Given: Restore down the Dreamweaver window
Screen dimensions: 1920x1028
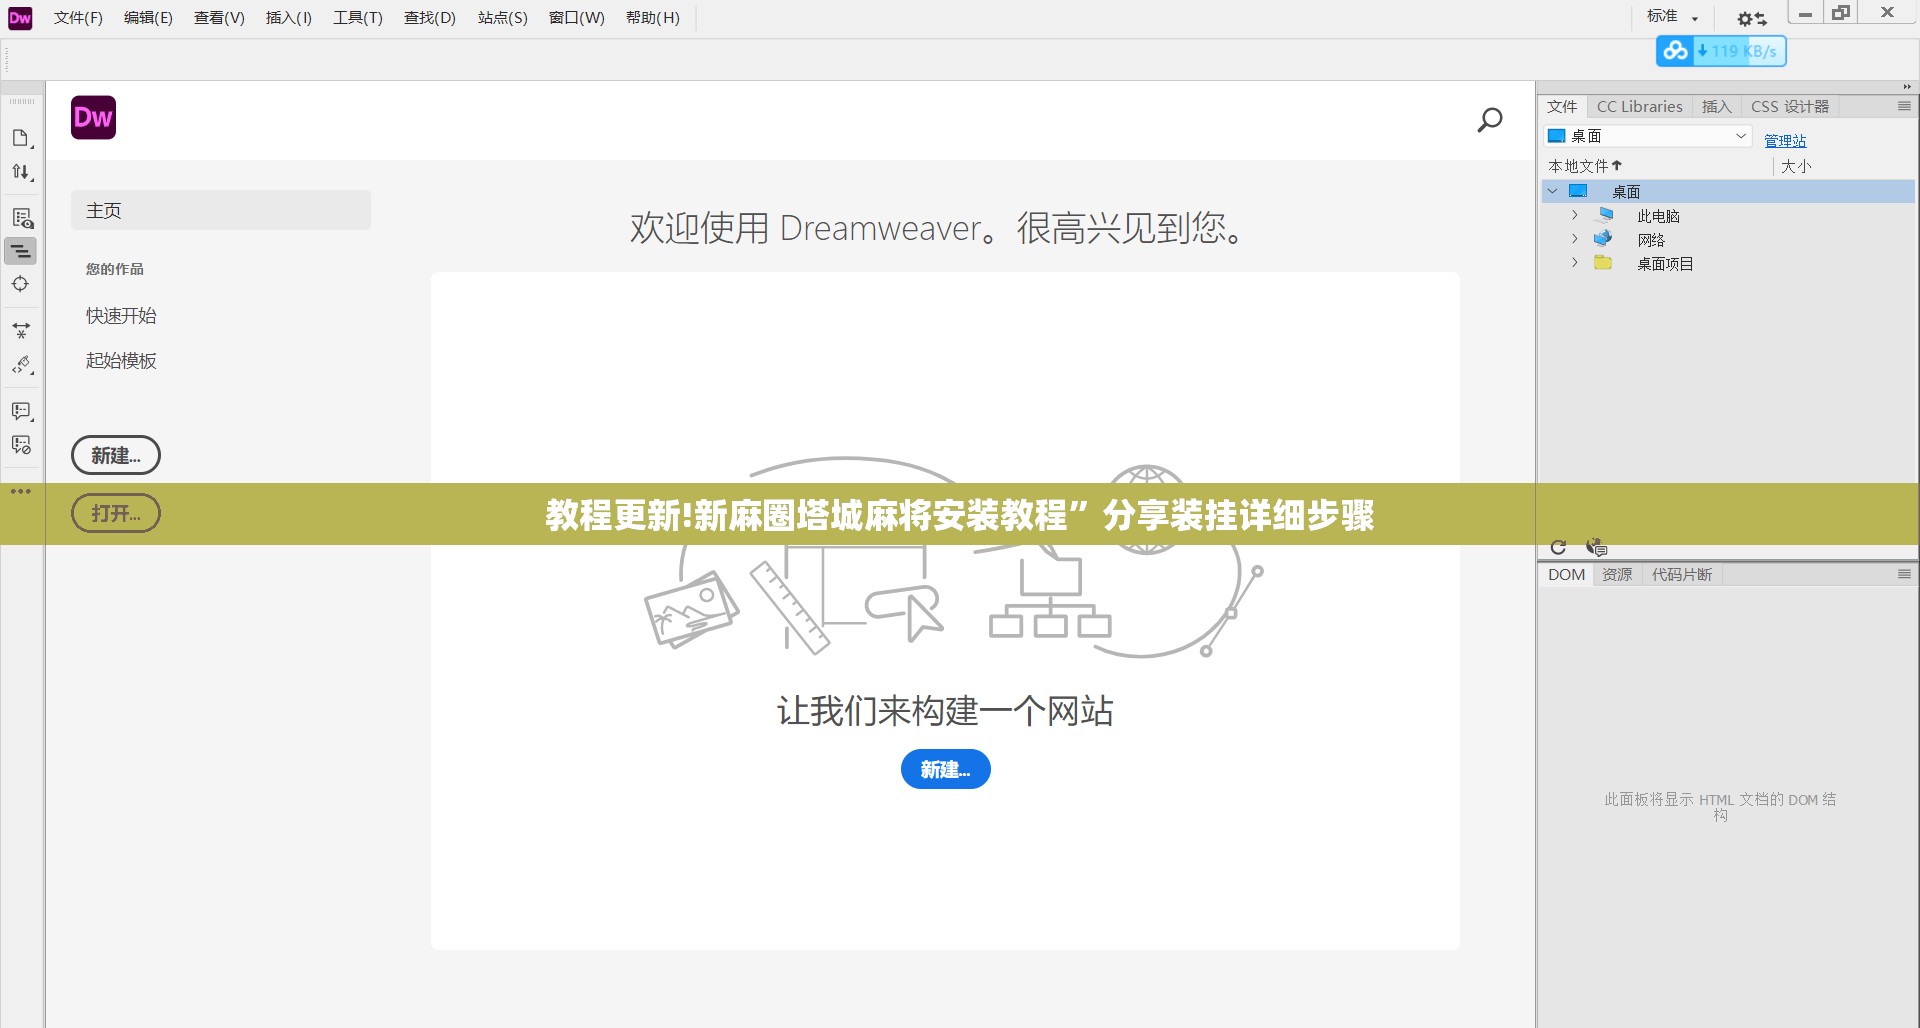Looking at the screenshot, I should (x=1841, y=13).
